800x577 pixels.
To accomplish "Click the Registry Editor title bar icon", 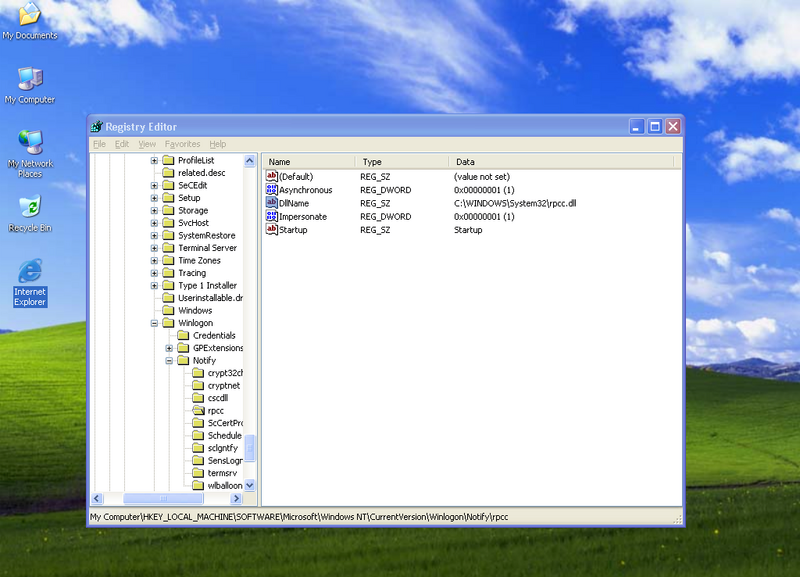I will pos(96,127).
